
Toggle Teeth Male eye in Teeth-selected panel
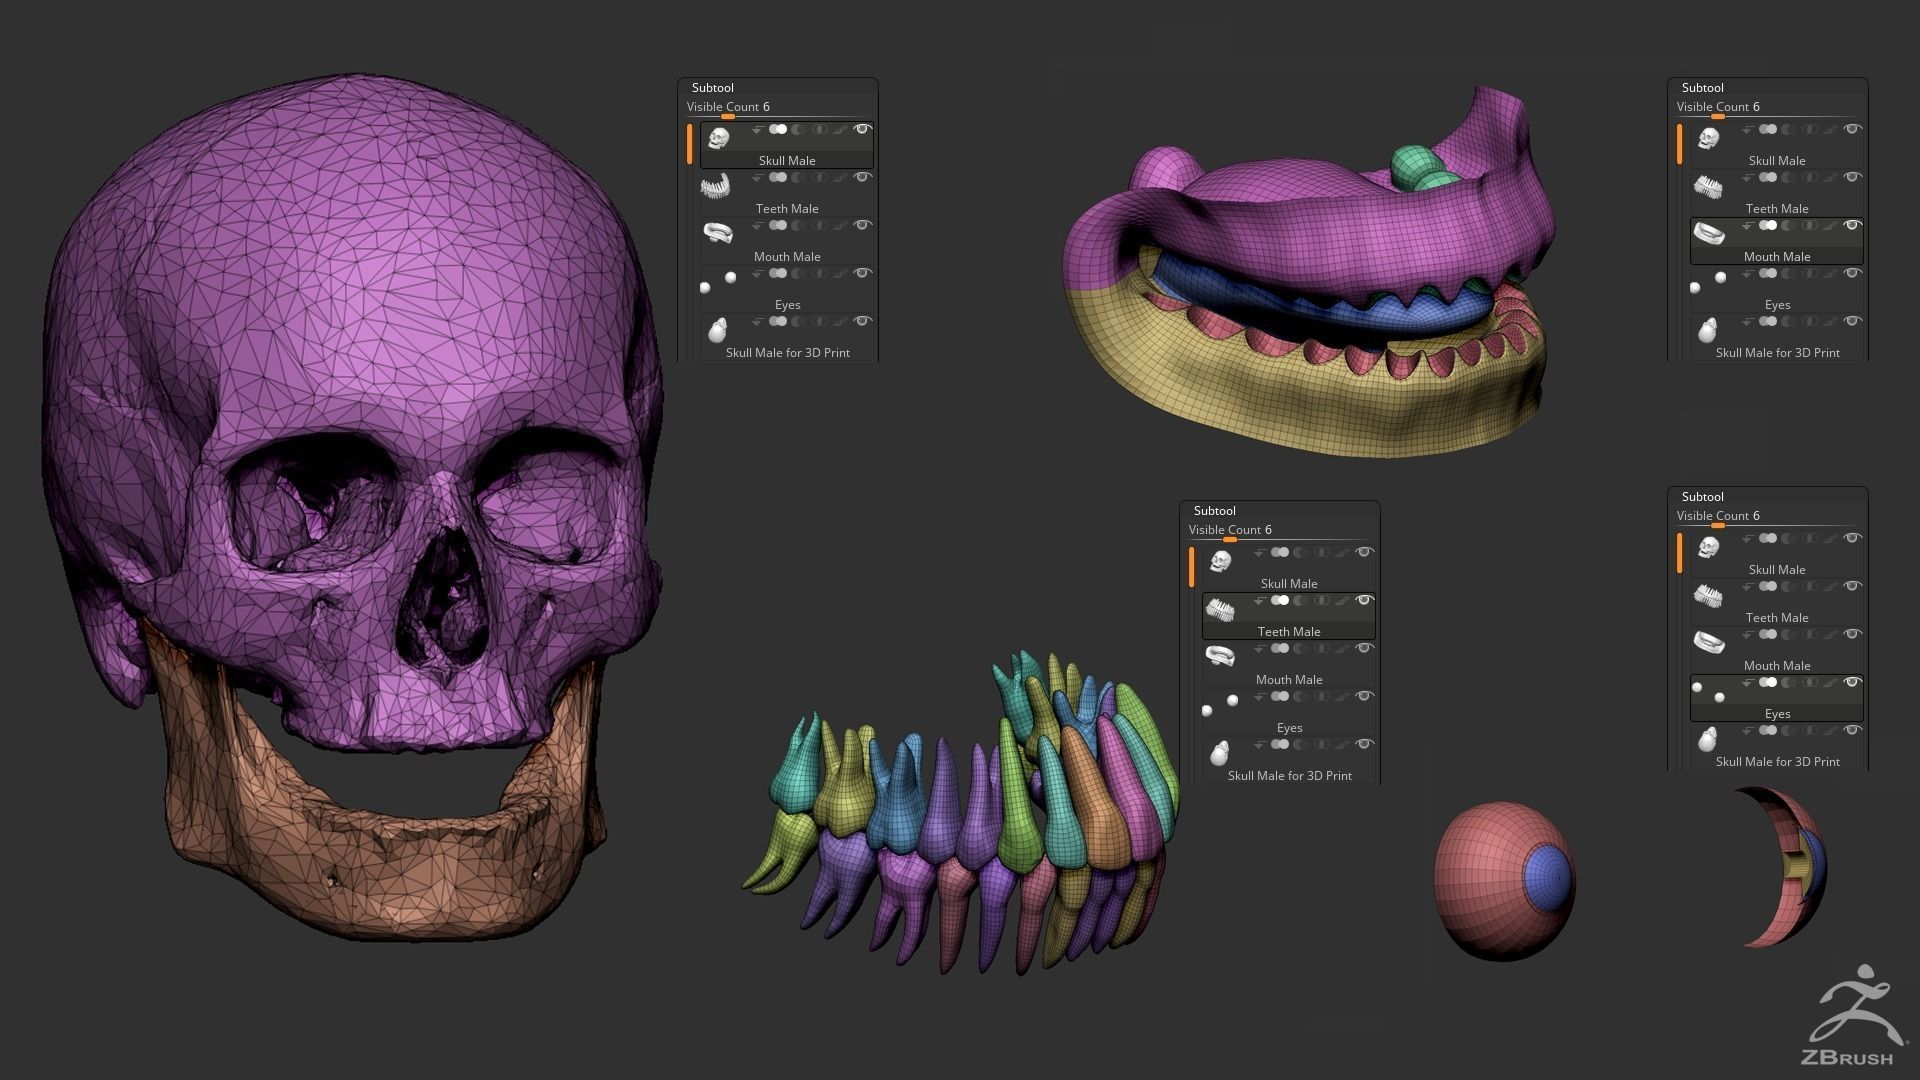[x=1365, y=600]
